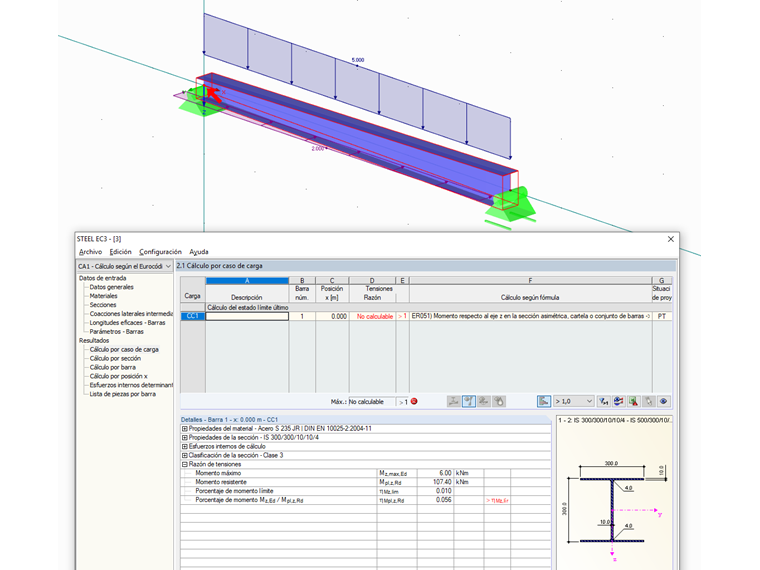Select Materiales in the navigator
The height and width of the screenshot is (570, 760).
(103, 296)
